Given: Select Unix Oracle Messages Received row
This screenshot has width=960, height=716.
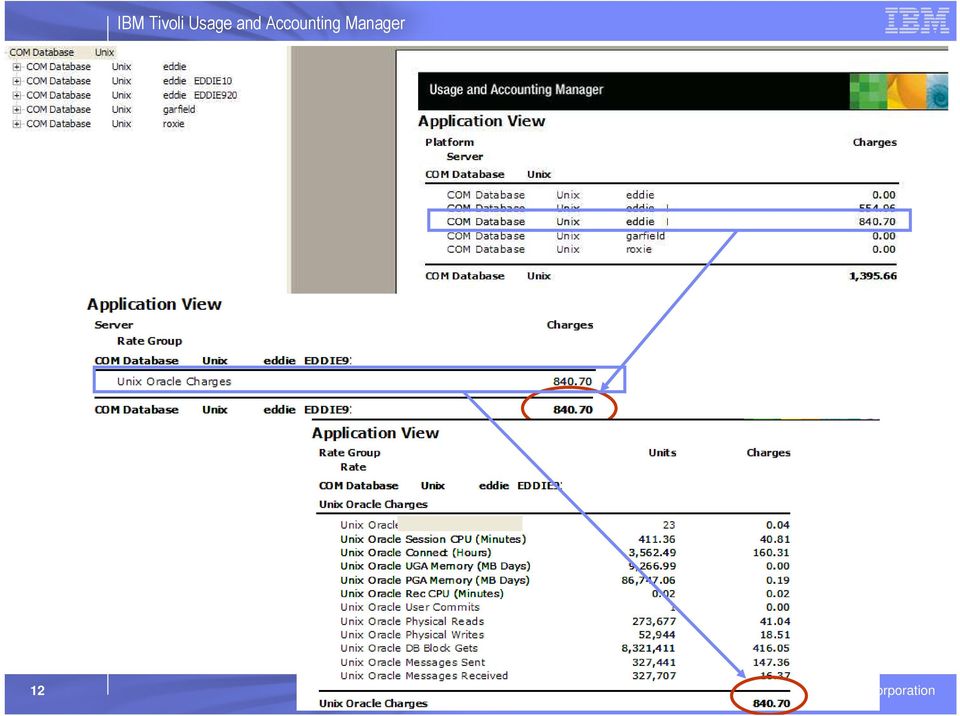Looking at the screenshot, I should pyautogui.click(x=564, y=676).
